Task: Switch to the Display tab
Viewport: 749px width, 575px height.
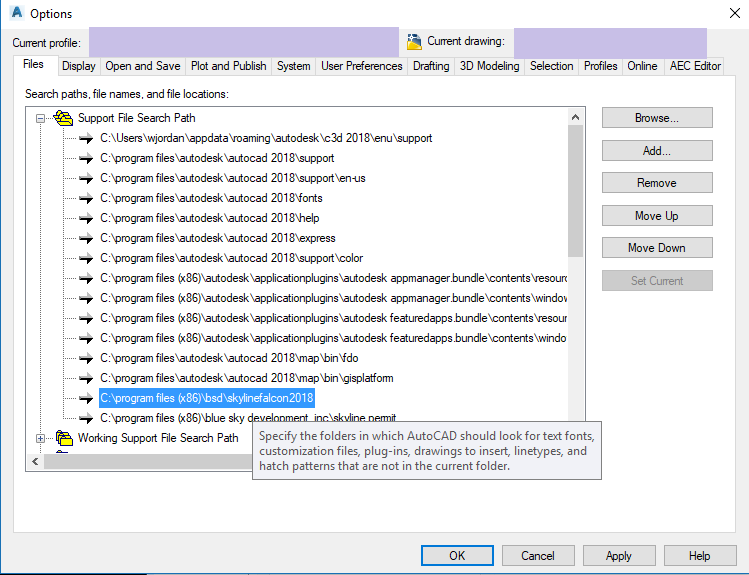Action: (78, 66)
